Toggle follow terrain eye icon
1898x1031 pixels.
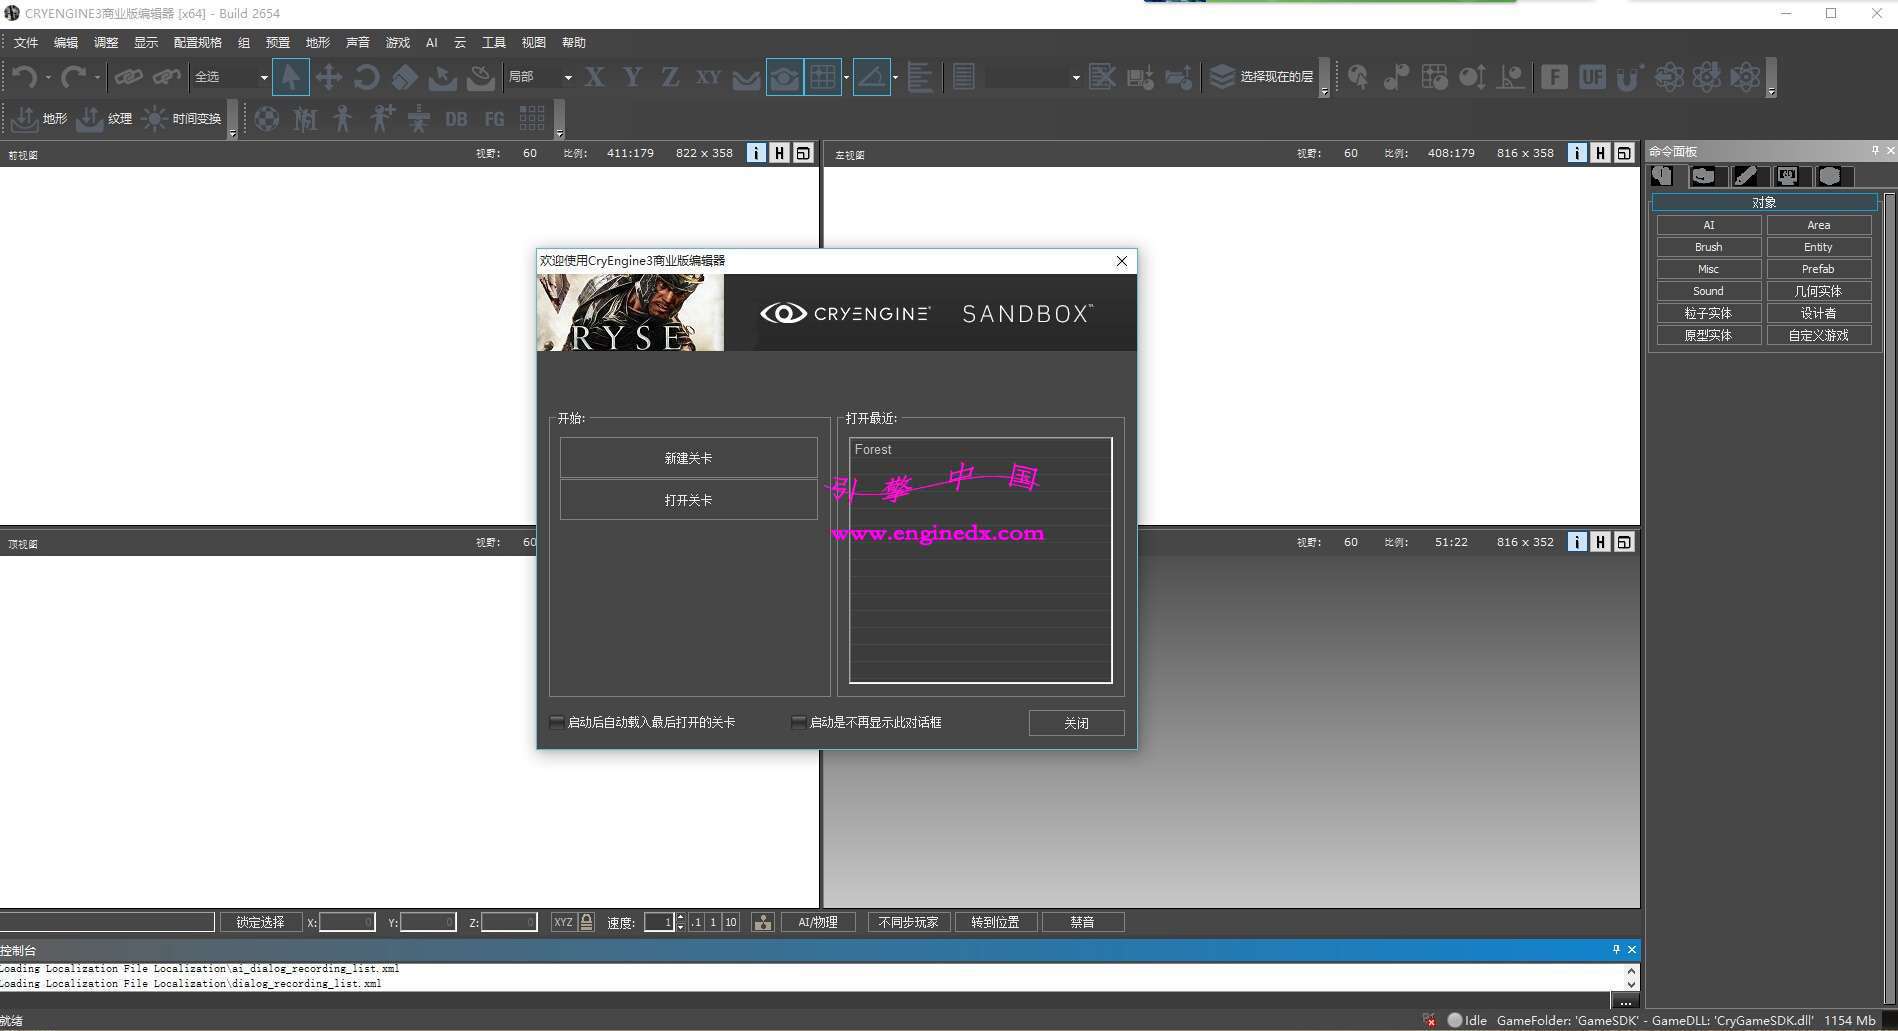785,77
